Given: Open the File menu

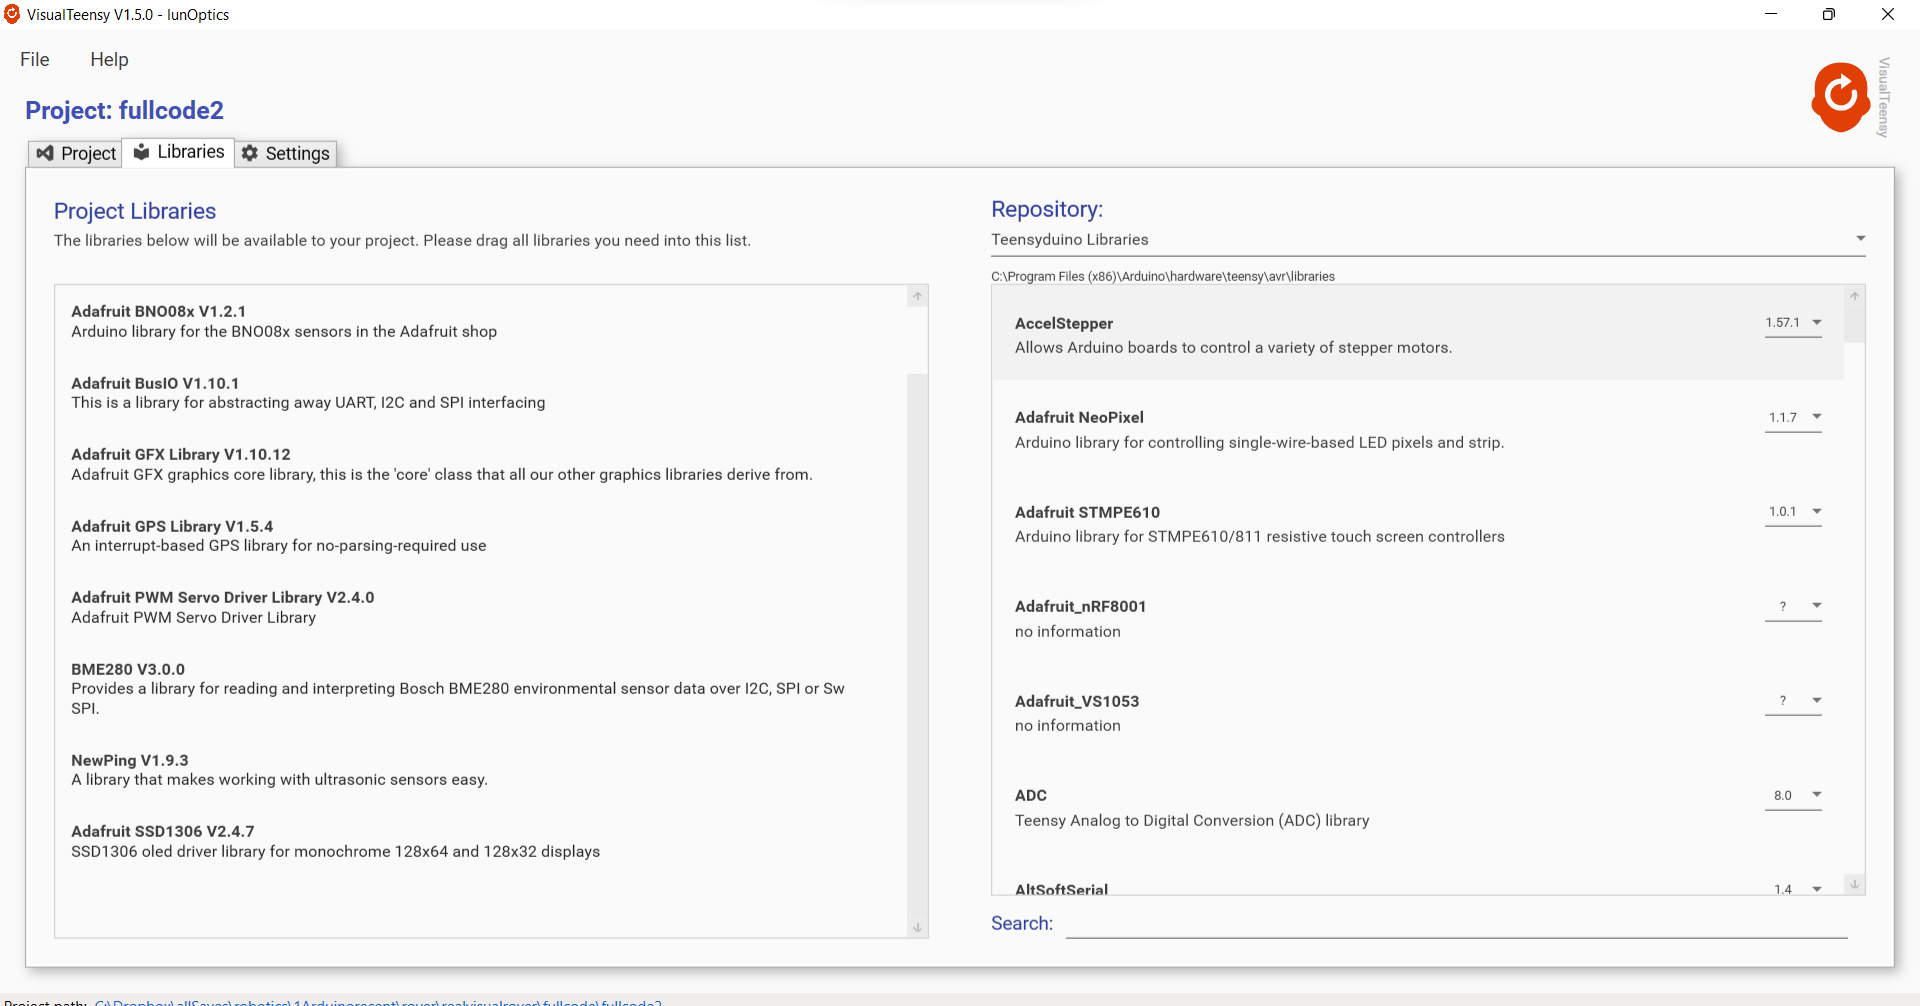Looking at the screenshot, I should 34,59.
